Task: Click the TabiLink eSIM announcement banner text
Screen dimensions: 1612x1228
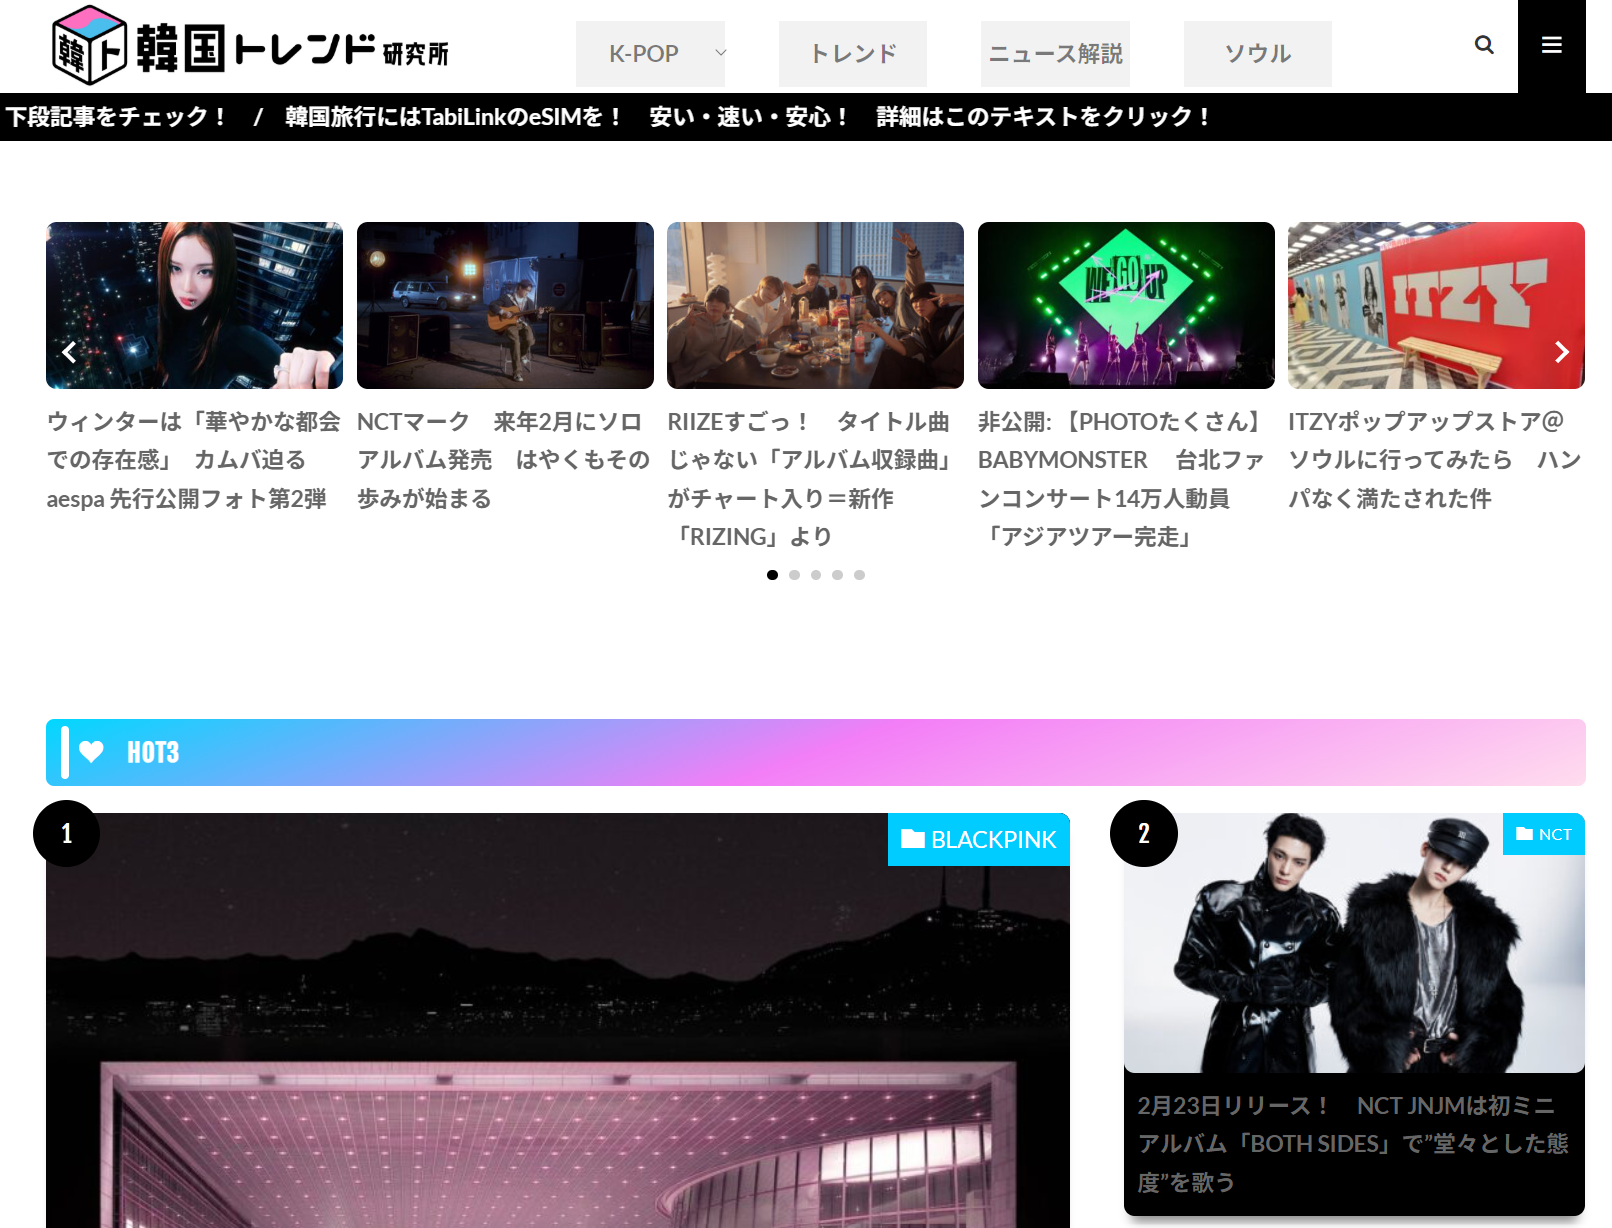Action: (x=747, y=117)
